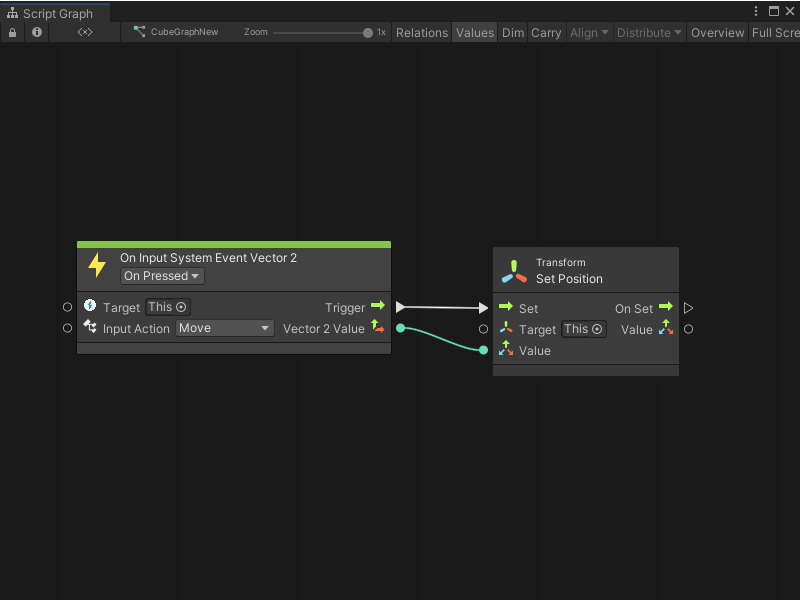The width and height of the screenshot is (800, 600).
Task: Click the Transform icon on Set Position node
Action: pos(514,271)
